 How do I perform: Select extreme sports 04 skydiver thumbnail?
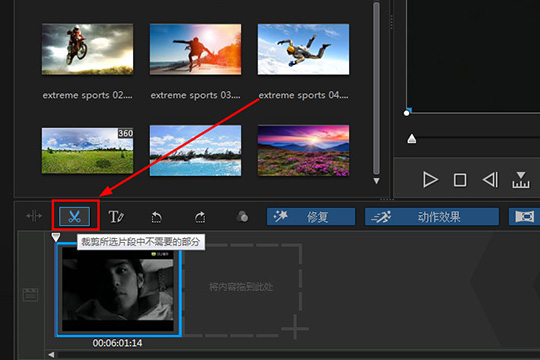(303, 49)
